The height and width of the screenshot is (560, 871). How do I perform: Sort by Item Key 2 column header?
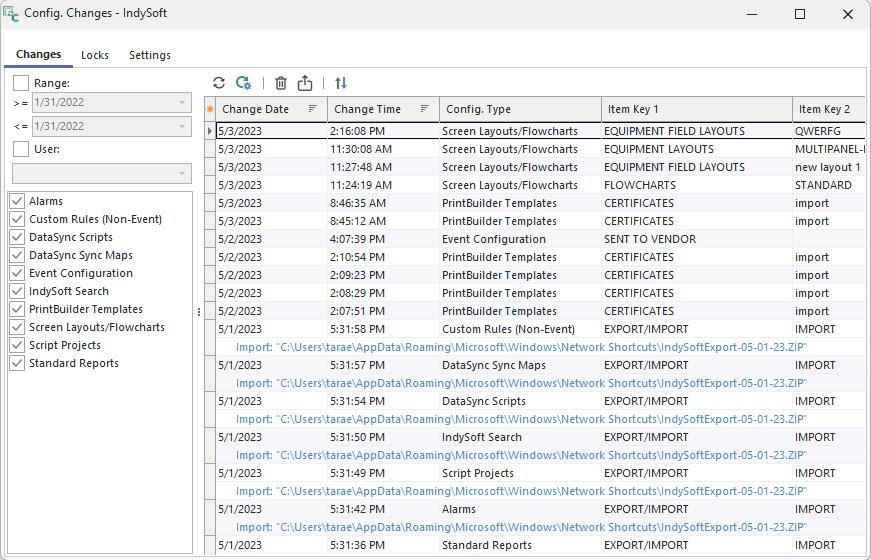pos(829,109)
